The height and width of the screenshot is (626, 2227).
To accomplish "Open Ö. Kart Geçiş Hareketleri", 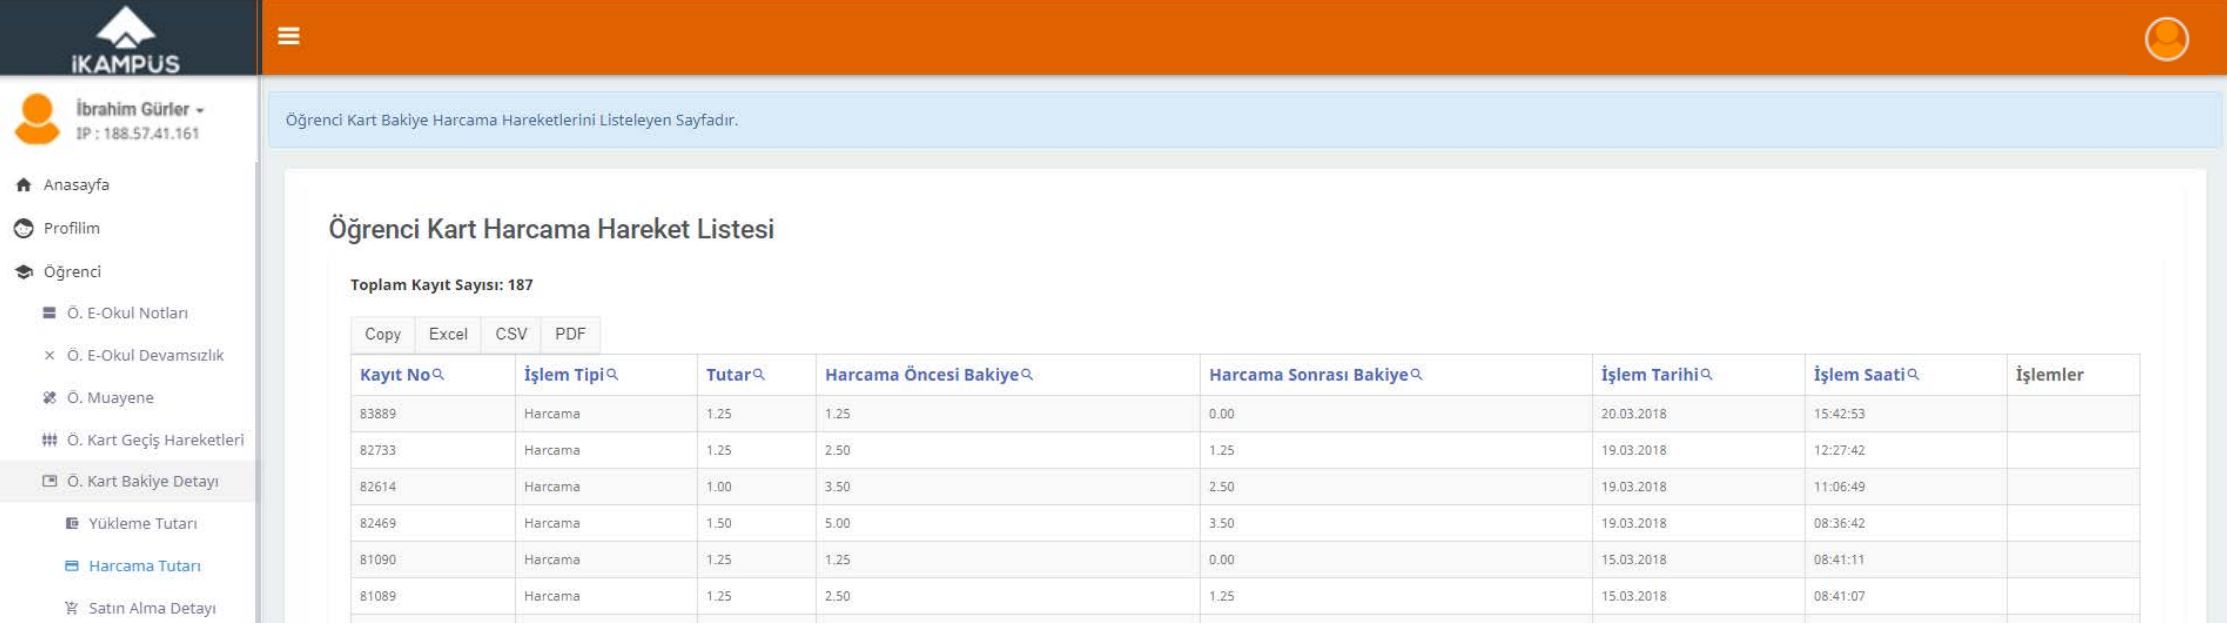I will click(x=155, y=440).
